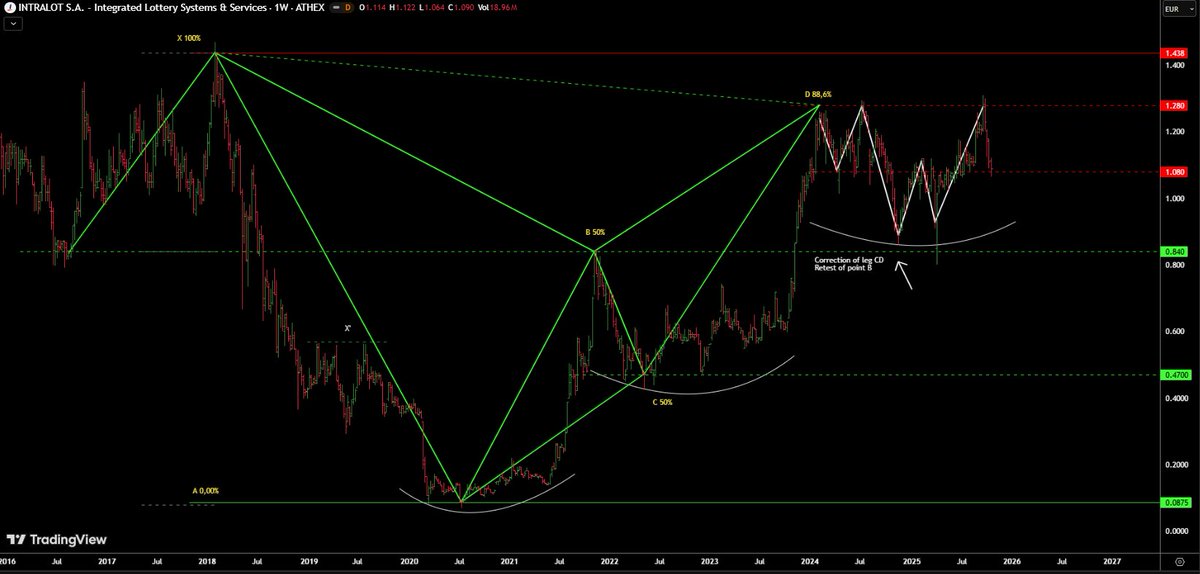Select the 'D 88,6%' pattern label
The width and height of the screenshot is (1200, 574).
(818, 94)
